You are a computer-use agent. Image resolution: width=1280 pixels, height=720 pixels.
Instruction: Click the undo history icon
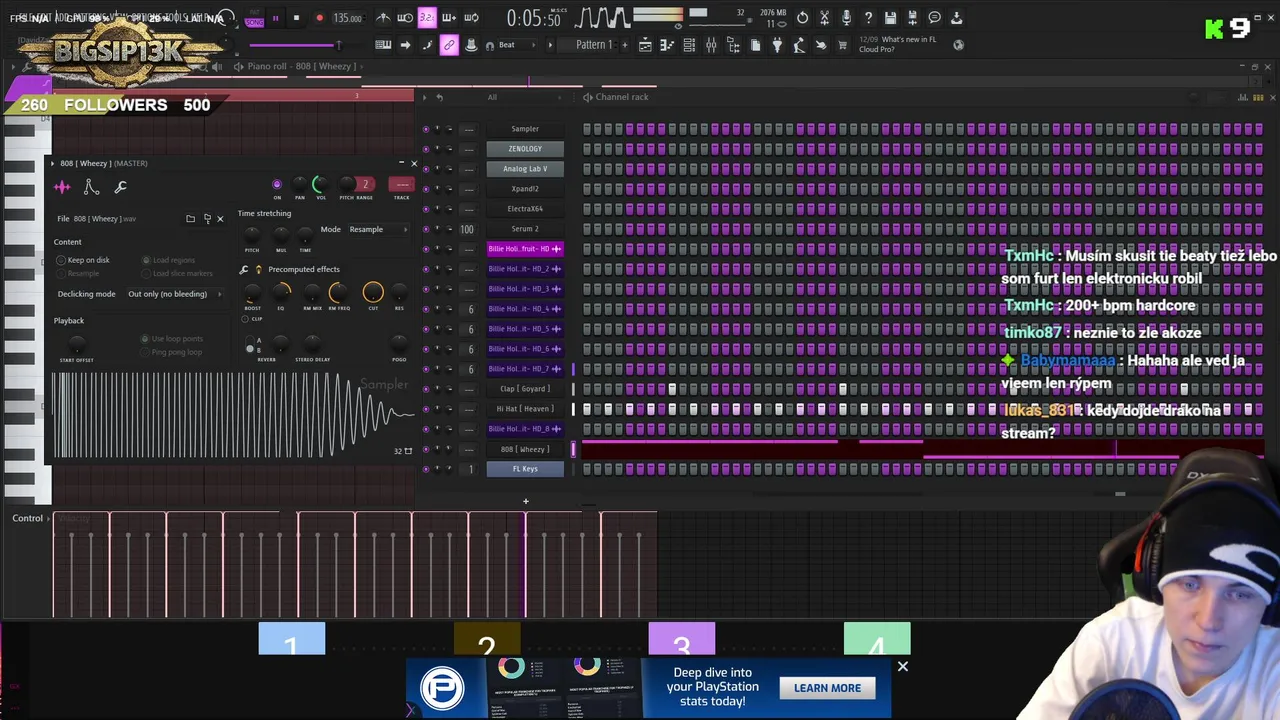(802, 18)
